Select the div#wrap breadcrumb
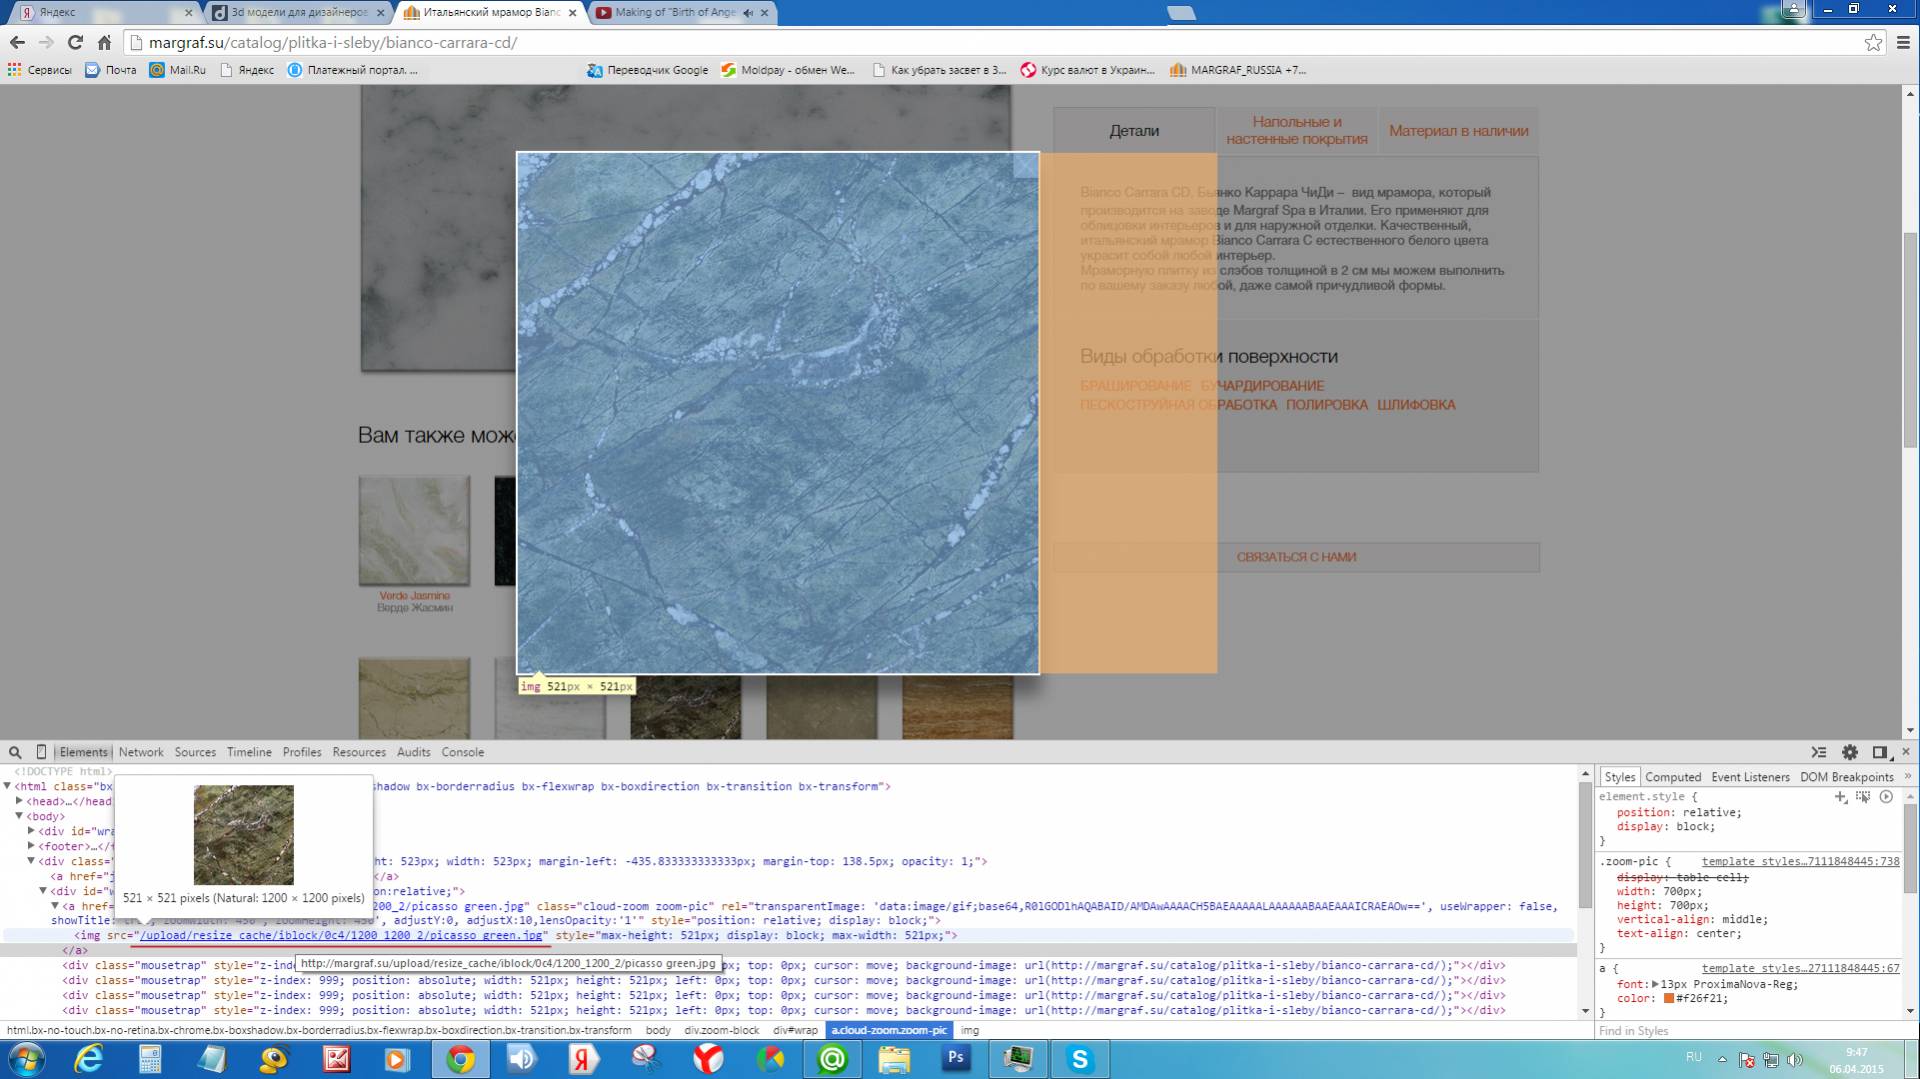 pyautogui.click(x=795, y=1030)
